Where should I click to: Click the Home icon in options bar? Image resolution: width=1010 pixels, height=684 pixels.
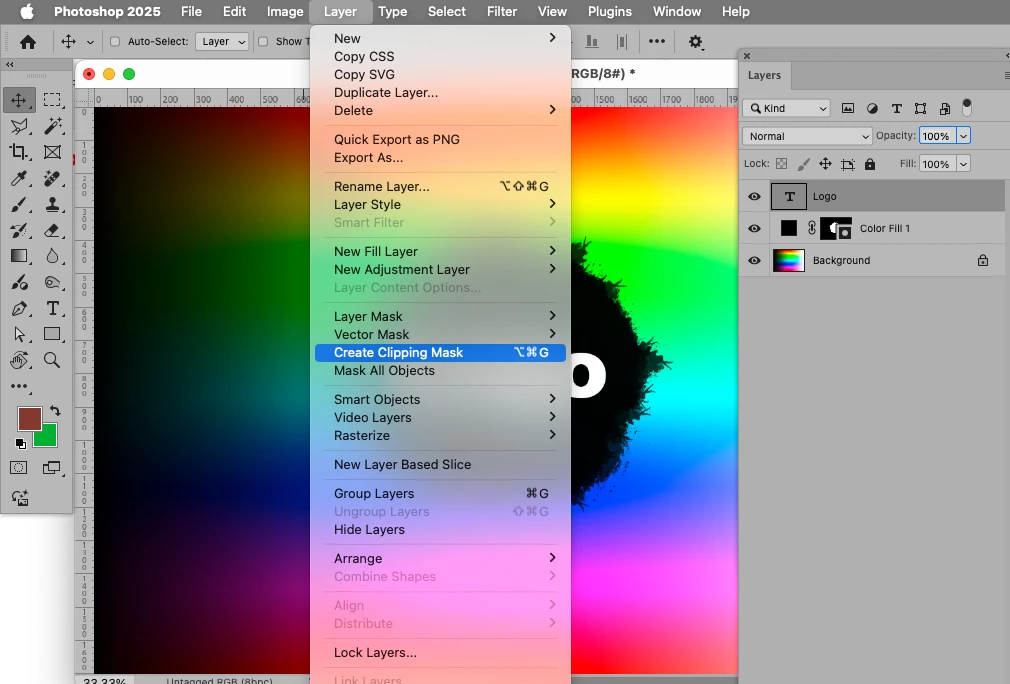point(28,42)
